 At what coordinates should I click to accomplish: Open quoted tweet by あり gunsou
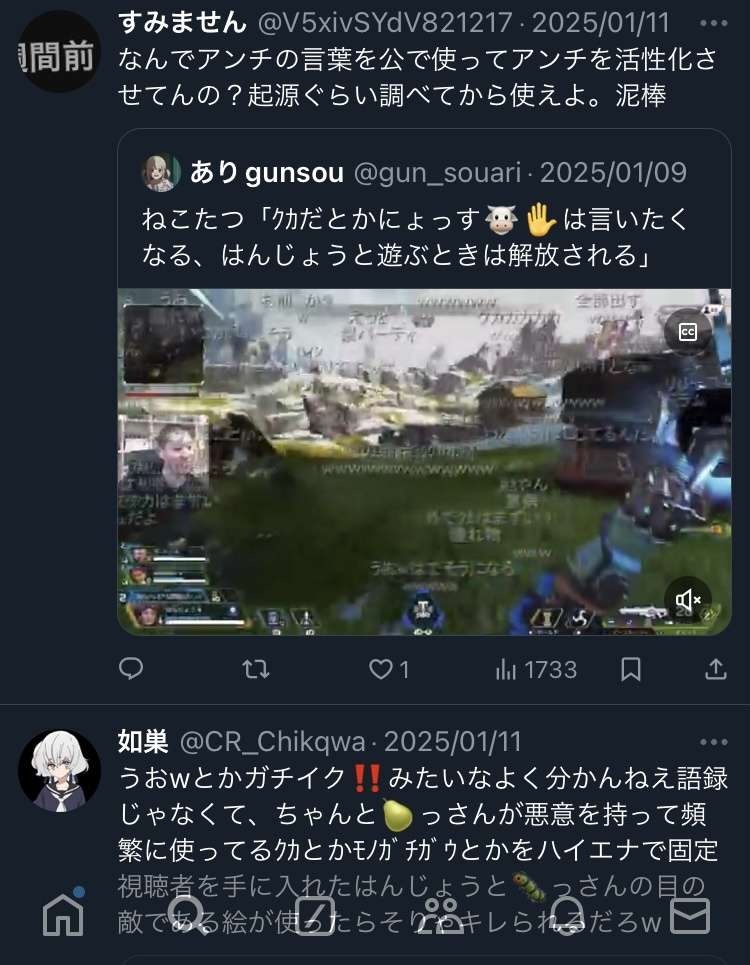click(x=425, y=208)
